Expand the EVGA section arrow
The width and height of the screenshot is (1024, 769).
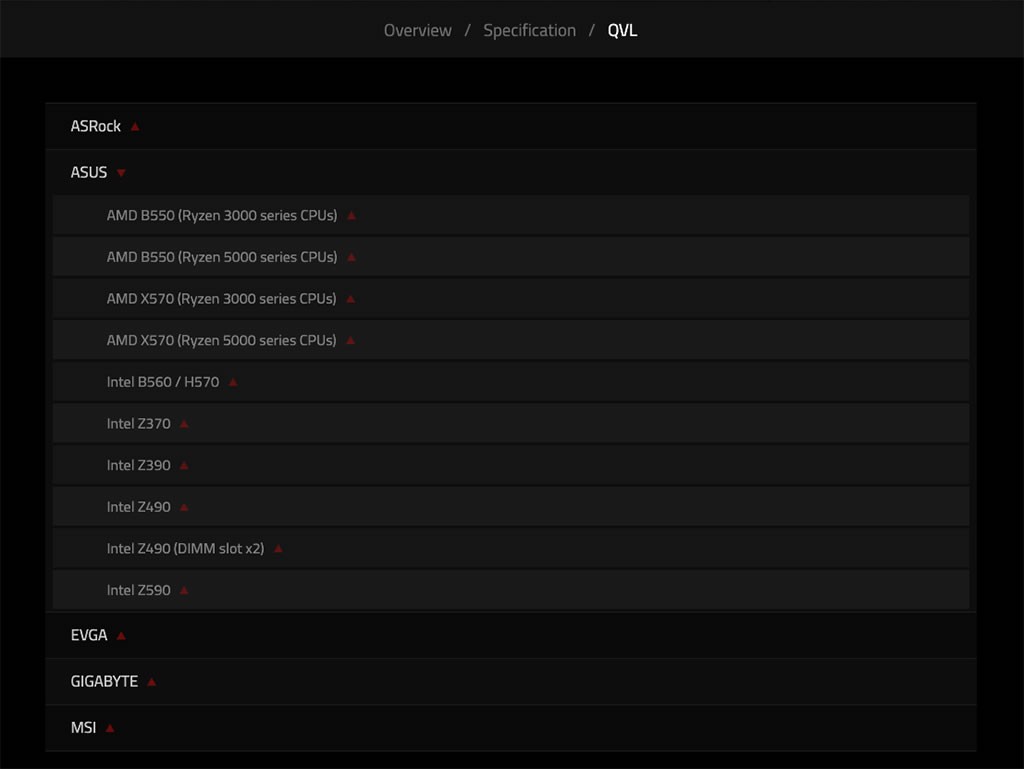coord(121,635)
